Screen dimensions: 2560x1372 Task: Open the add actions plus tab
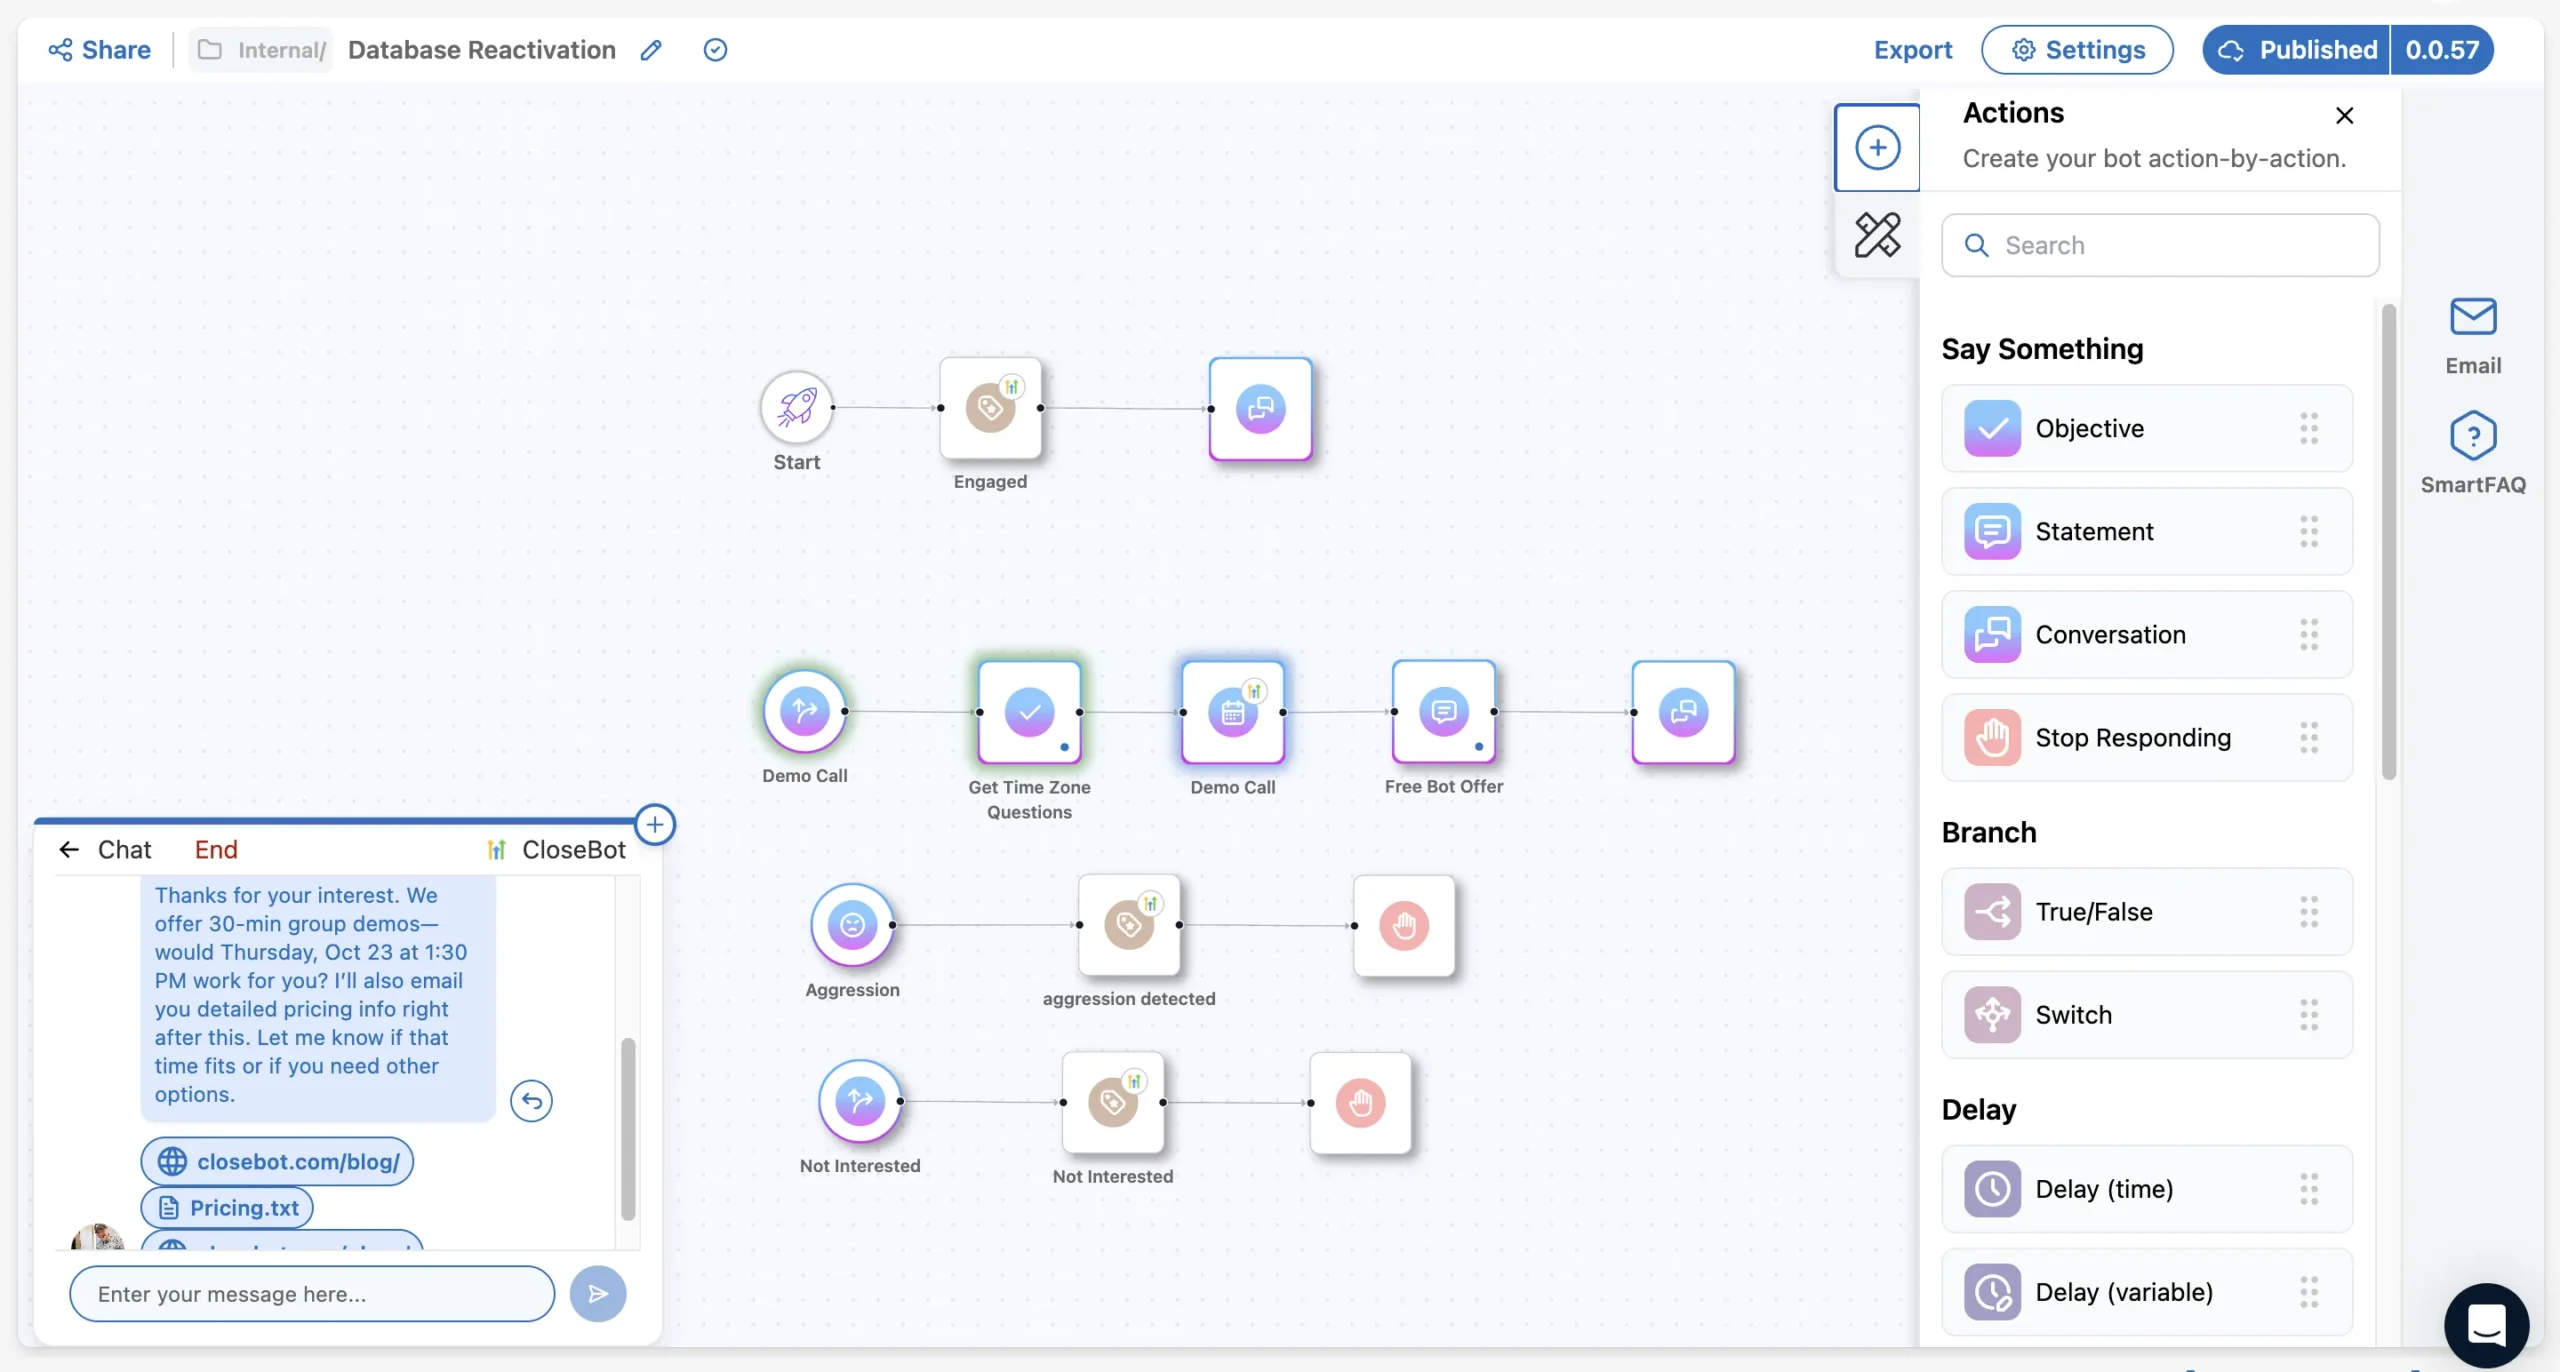click(1877, 148)
